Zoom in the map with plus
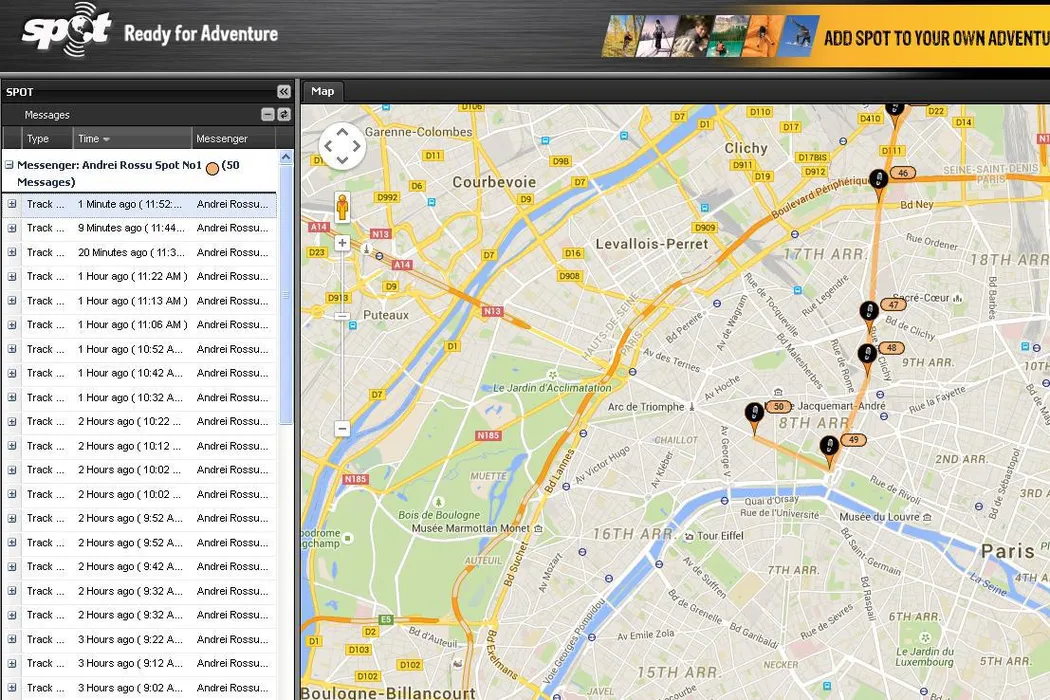The width and height of the screenshot is (1050, 700). point(342,243)
